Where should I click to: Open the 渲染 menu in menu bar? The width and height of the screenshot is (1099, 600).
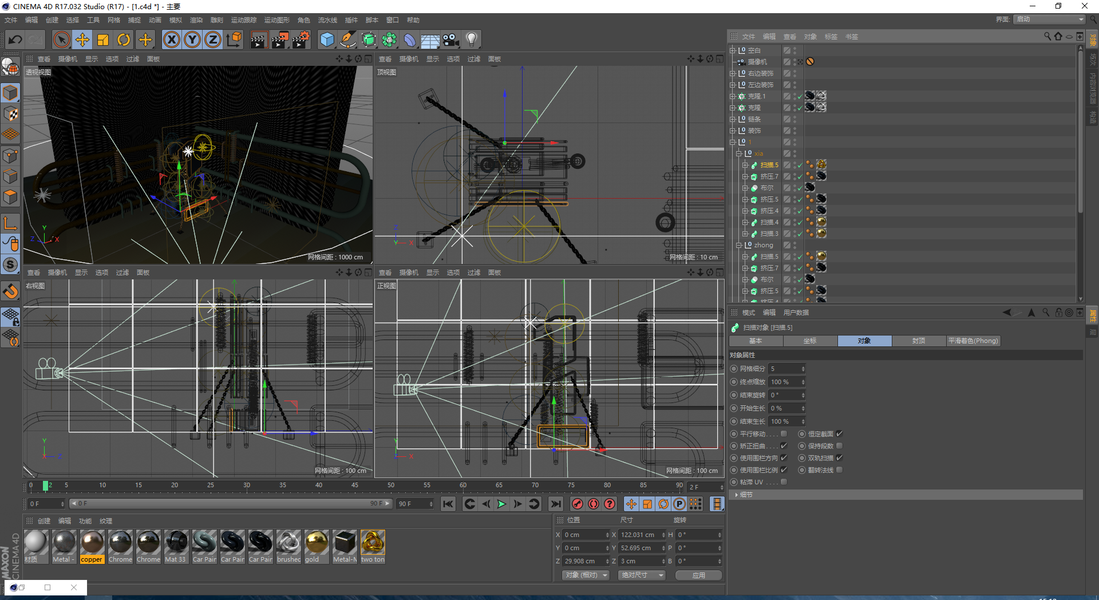pos(196,20)
